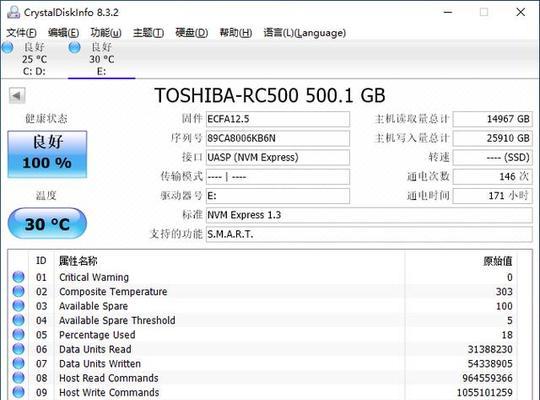This screenshot has width=540, height=400.
Task: Click the Available Spare status orb
Action: coord(18,306)
